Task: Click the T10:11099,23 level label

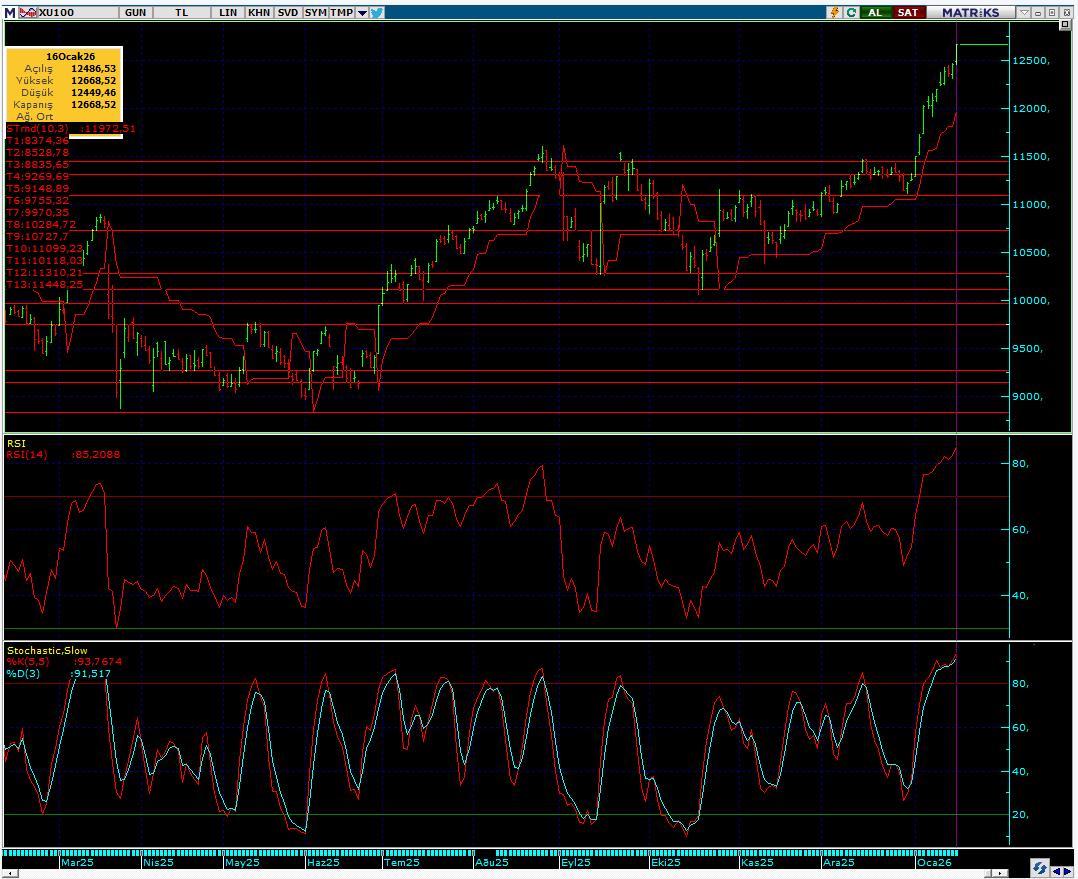Action: click(45, 249)
